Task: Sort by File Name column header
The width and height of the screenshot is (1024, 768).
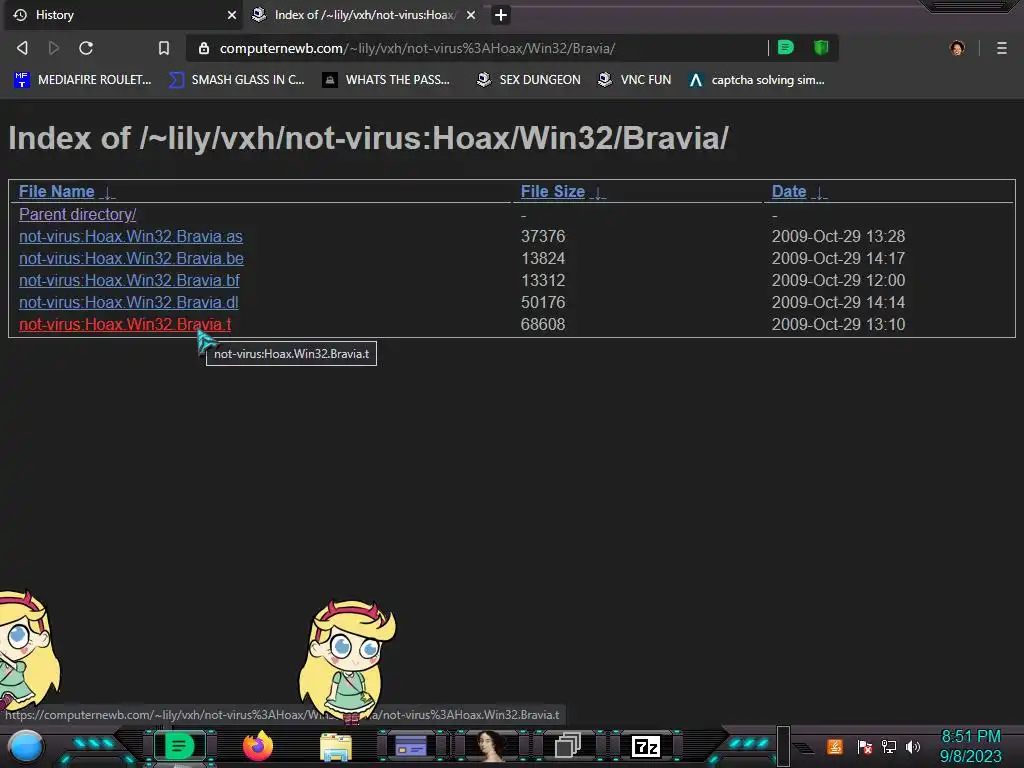Action: [x=57, y=191]
